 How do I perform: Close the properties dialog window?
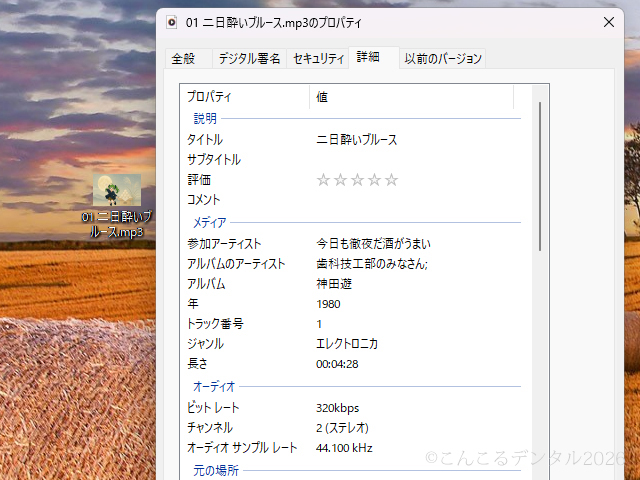(608, 22)
